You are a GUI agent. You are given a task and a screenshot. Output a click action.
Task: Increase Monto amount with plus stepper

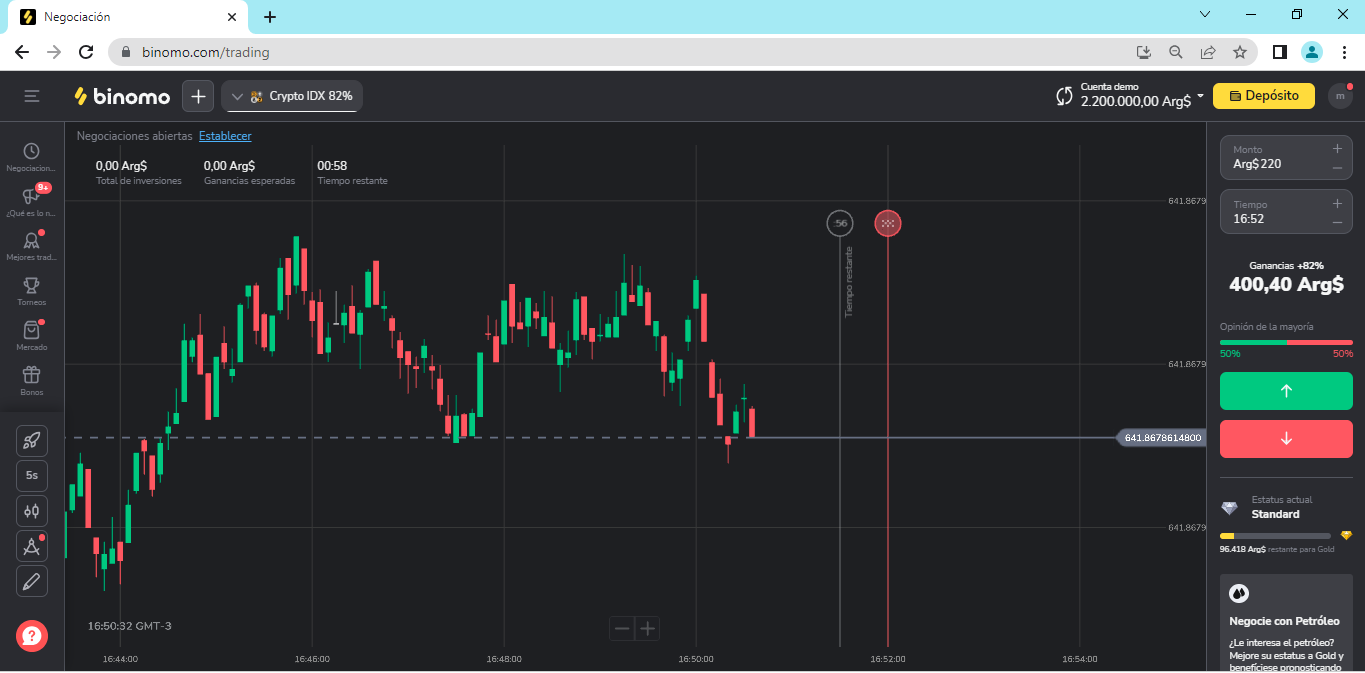point(1337,148)
